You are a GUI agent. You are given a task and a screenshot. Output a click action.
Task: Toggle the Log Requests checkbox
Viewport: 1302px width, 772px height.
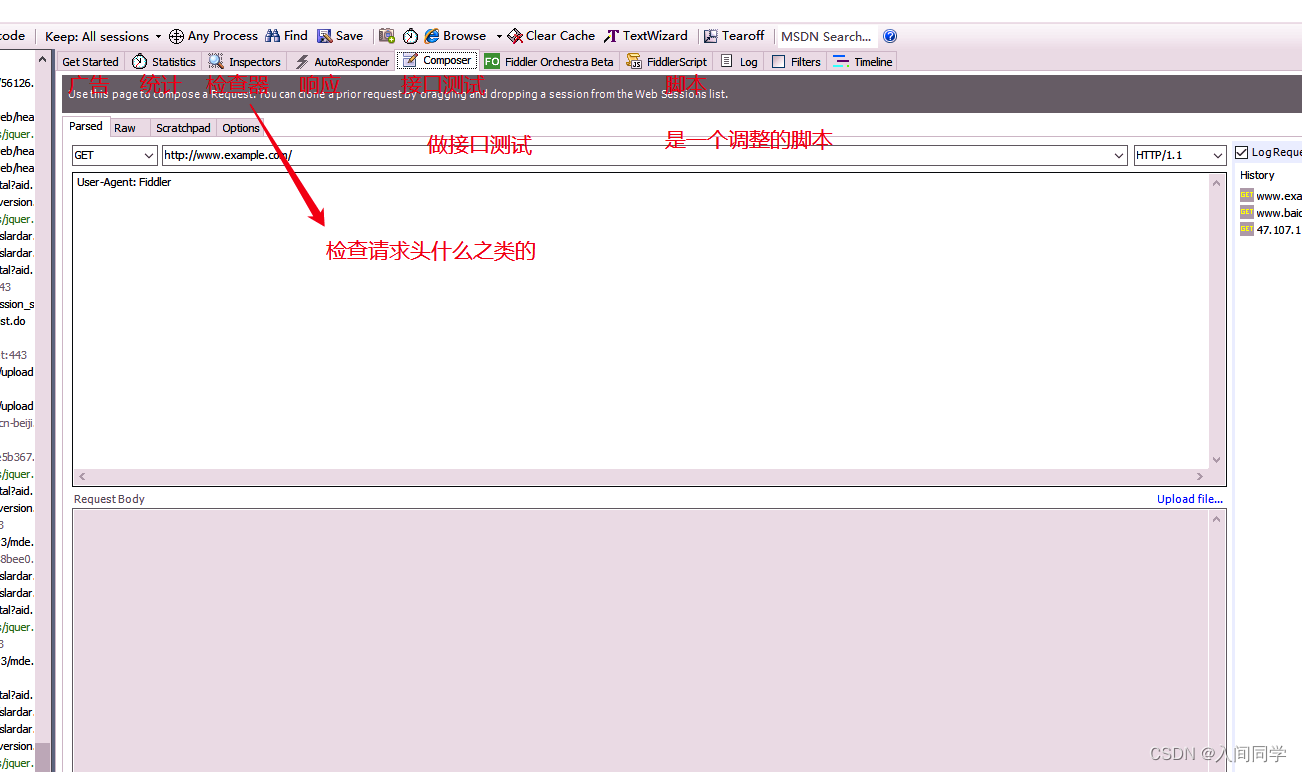(x=1242, y=153)
